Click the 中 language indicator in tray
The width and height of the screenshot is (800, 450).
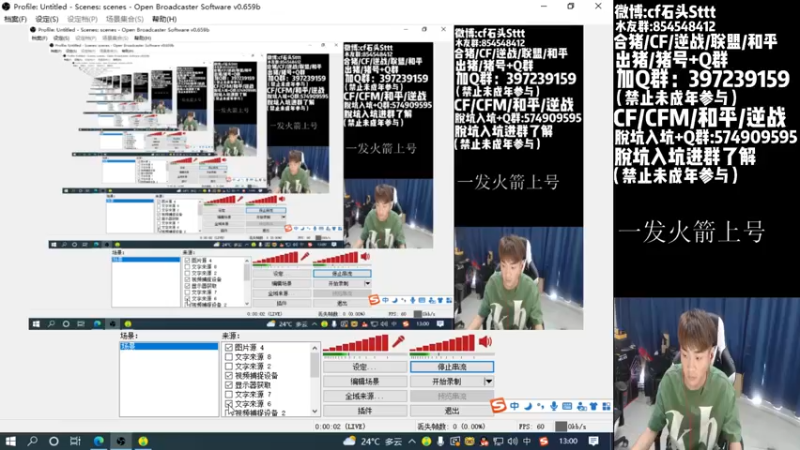(527, 441)
